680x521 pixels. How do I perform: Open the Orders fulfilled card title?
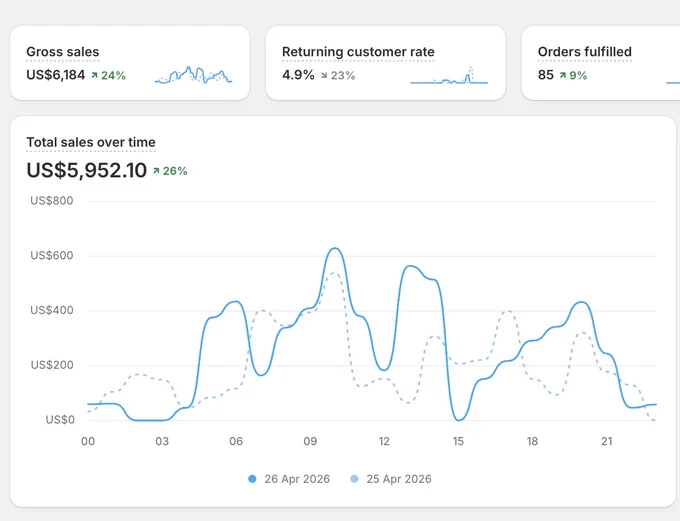(584, 52)
